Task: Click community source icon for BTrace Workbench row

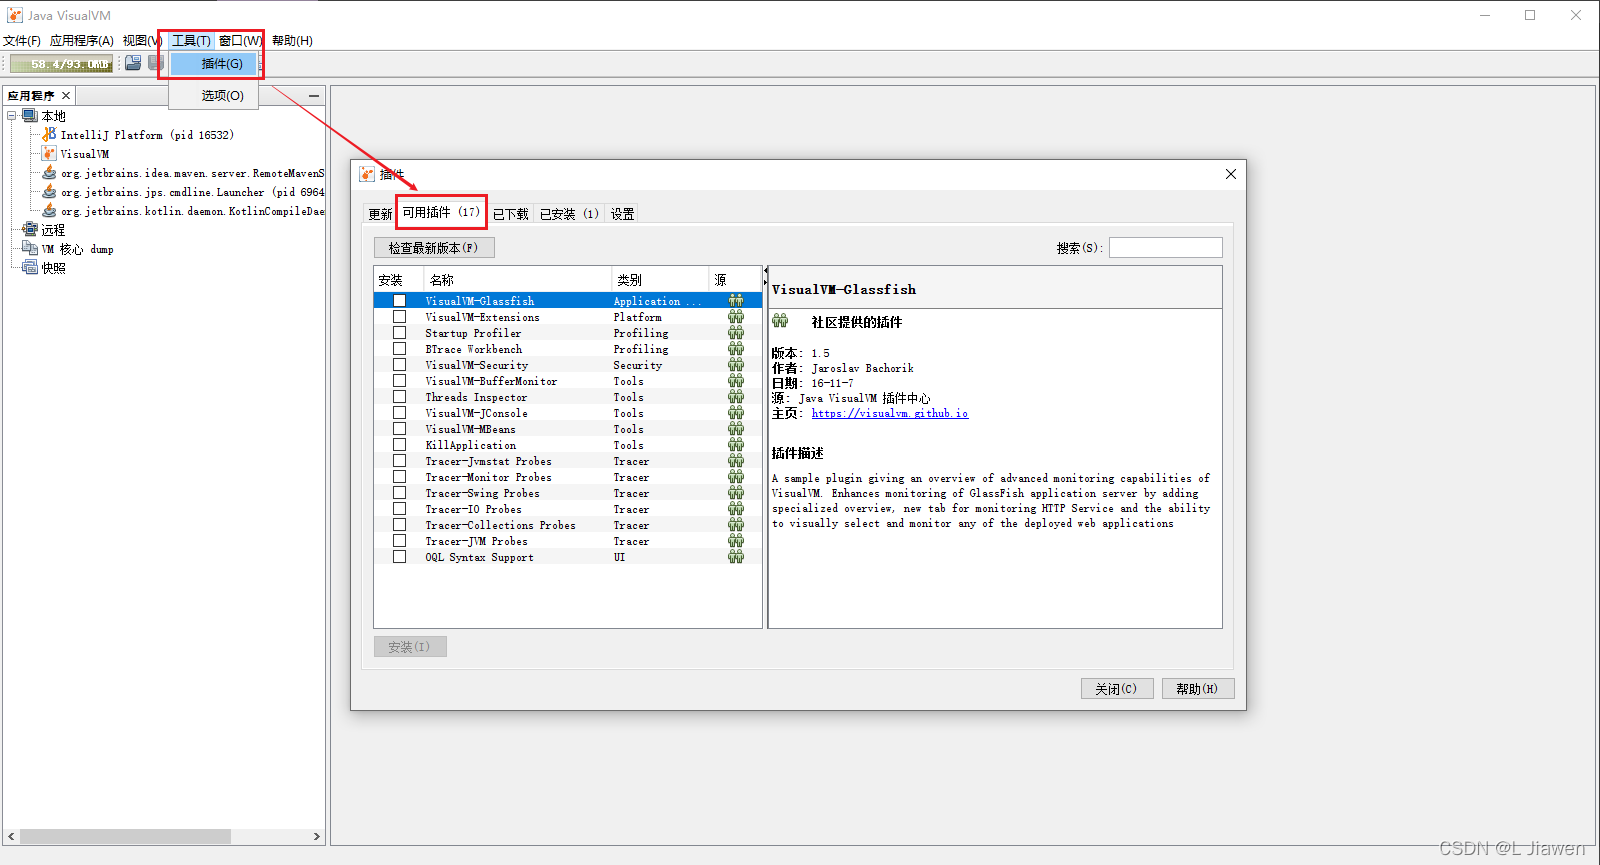Action: tap(736, 348)
